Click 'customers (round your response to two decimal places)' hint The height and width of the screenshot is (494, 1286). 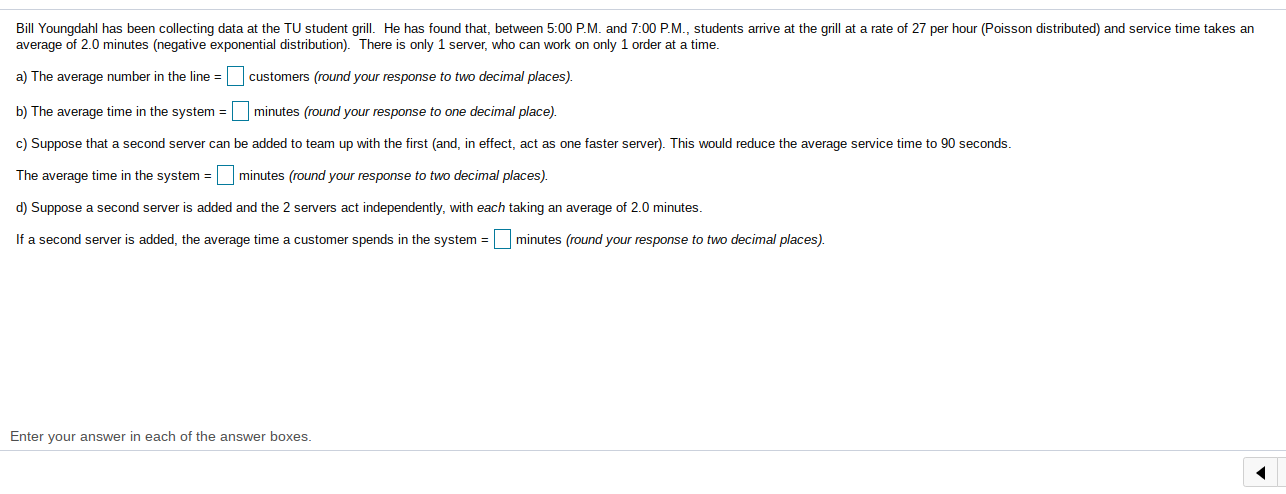point(411,77)
